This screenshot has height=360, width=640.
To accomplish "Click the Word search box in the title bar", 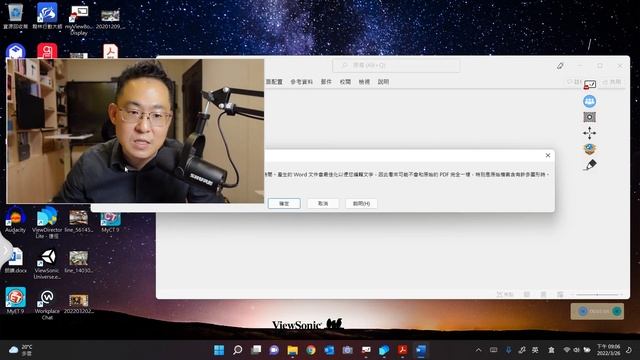I will pyautogui.click(x=396, y=65).
